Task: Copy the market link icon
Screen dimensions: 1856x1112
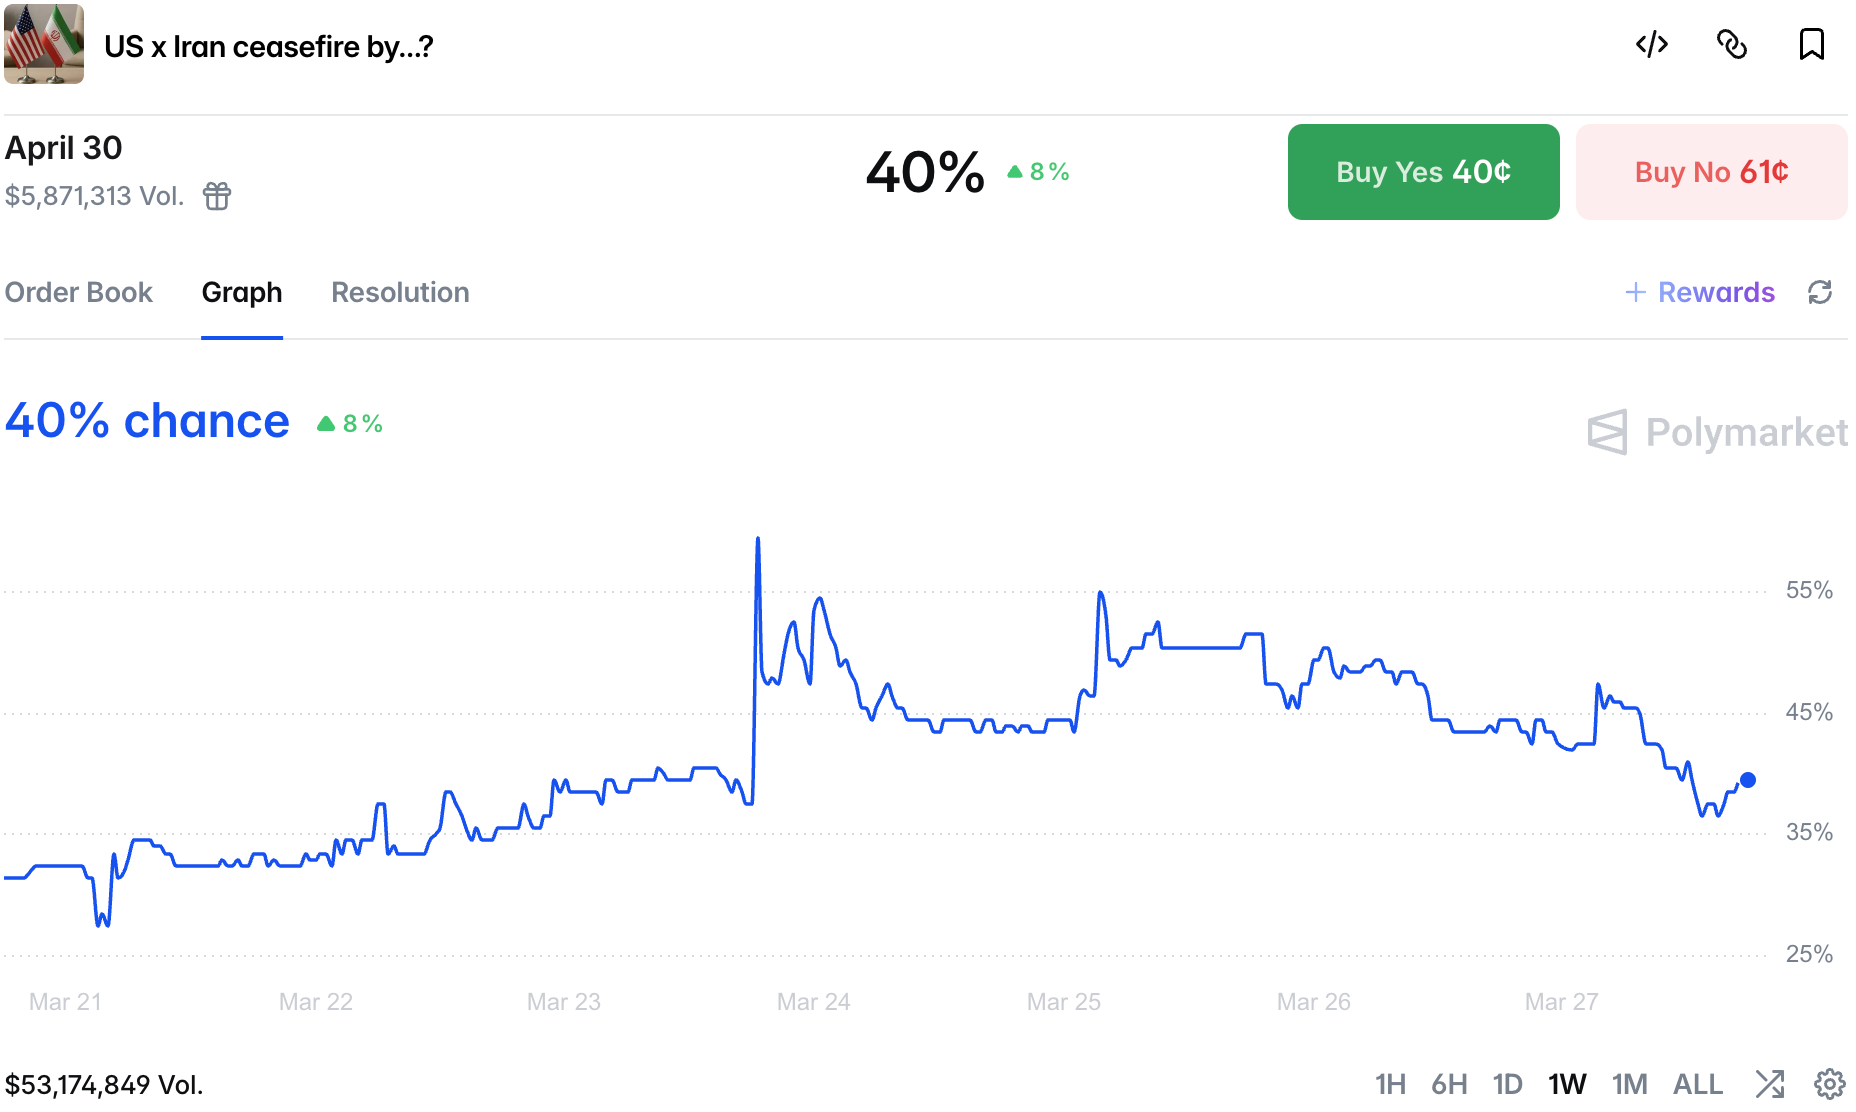Action: coord(1732,45)
